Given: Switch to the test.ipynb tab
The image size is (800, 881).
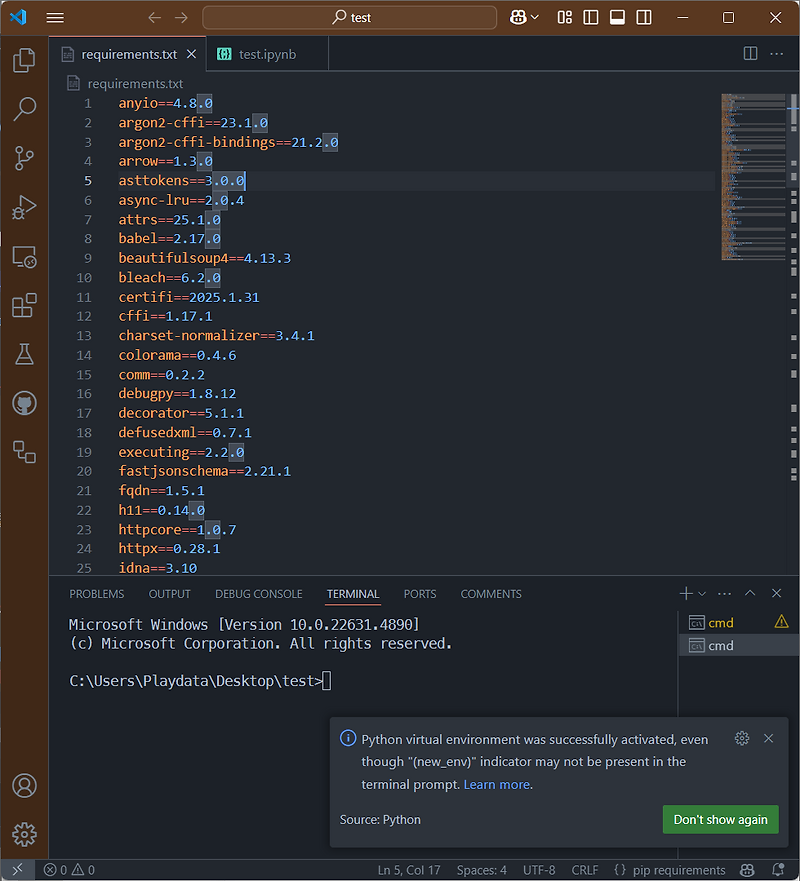Looking at the screenshot, I should pos(266,53).
